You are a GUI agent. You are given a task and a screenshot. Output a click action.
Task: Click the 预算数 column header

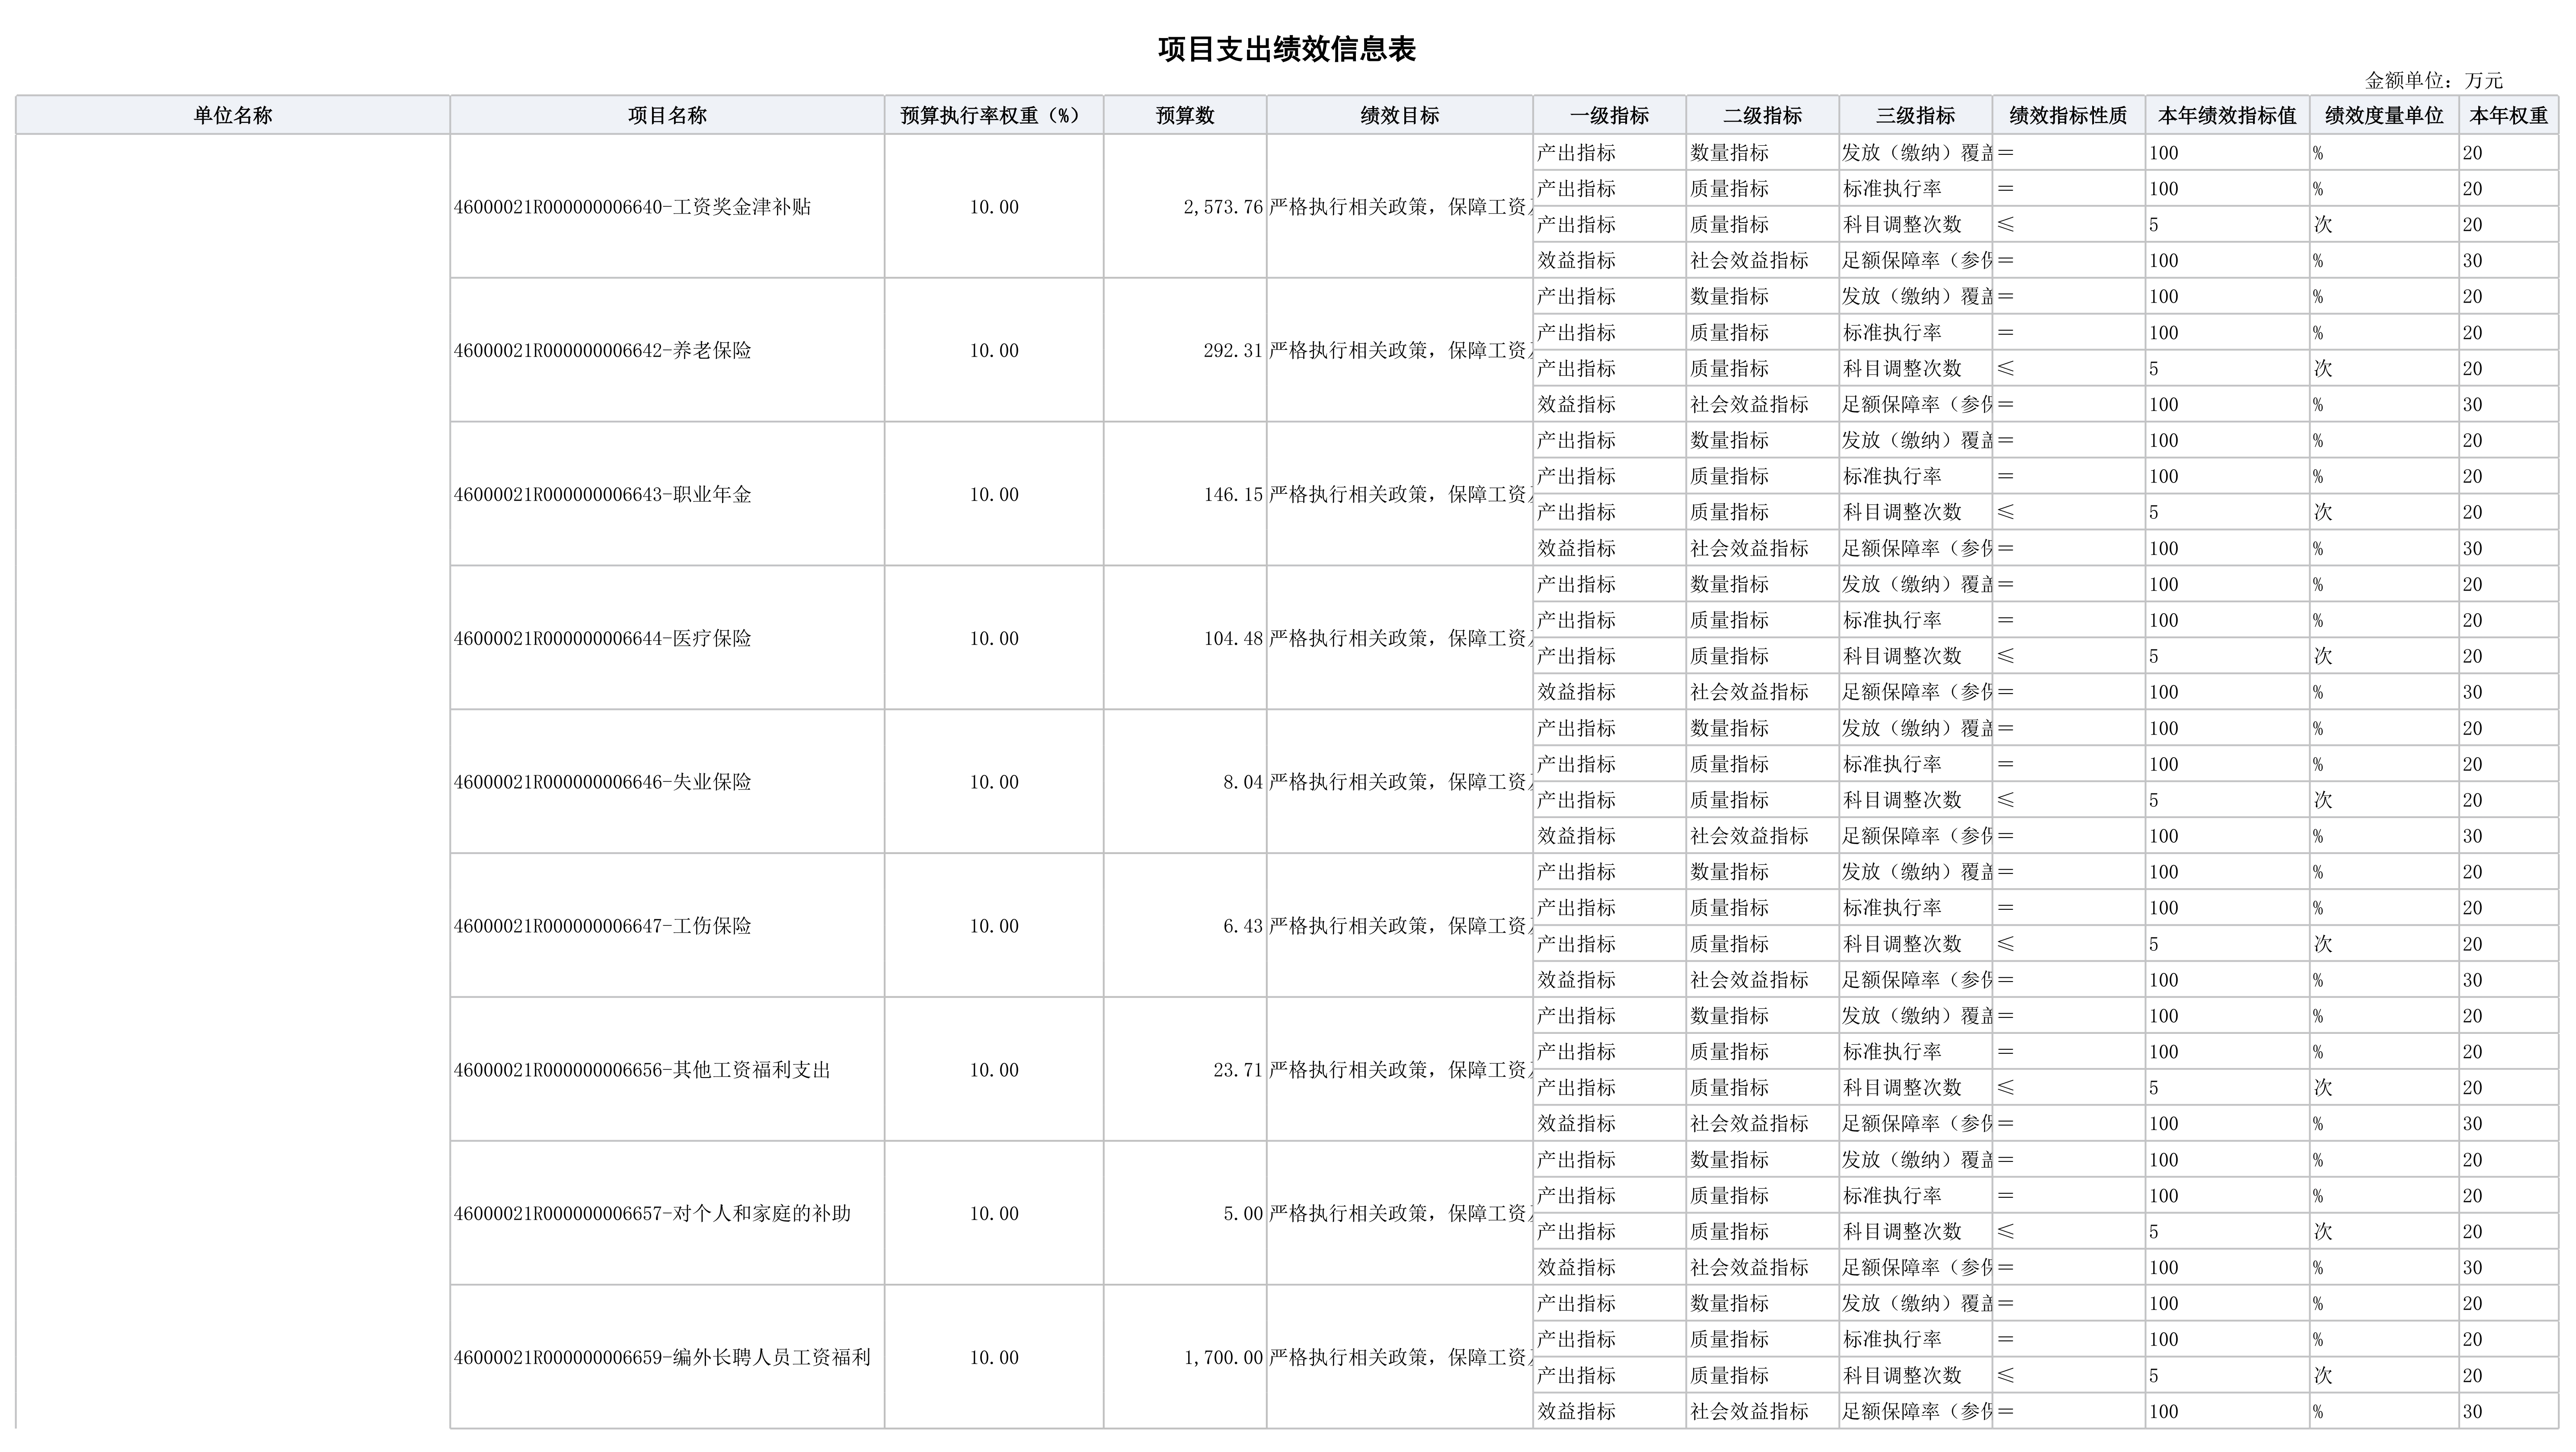(1185, 115)
